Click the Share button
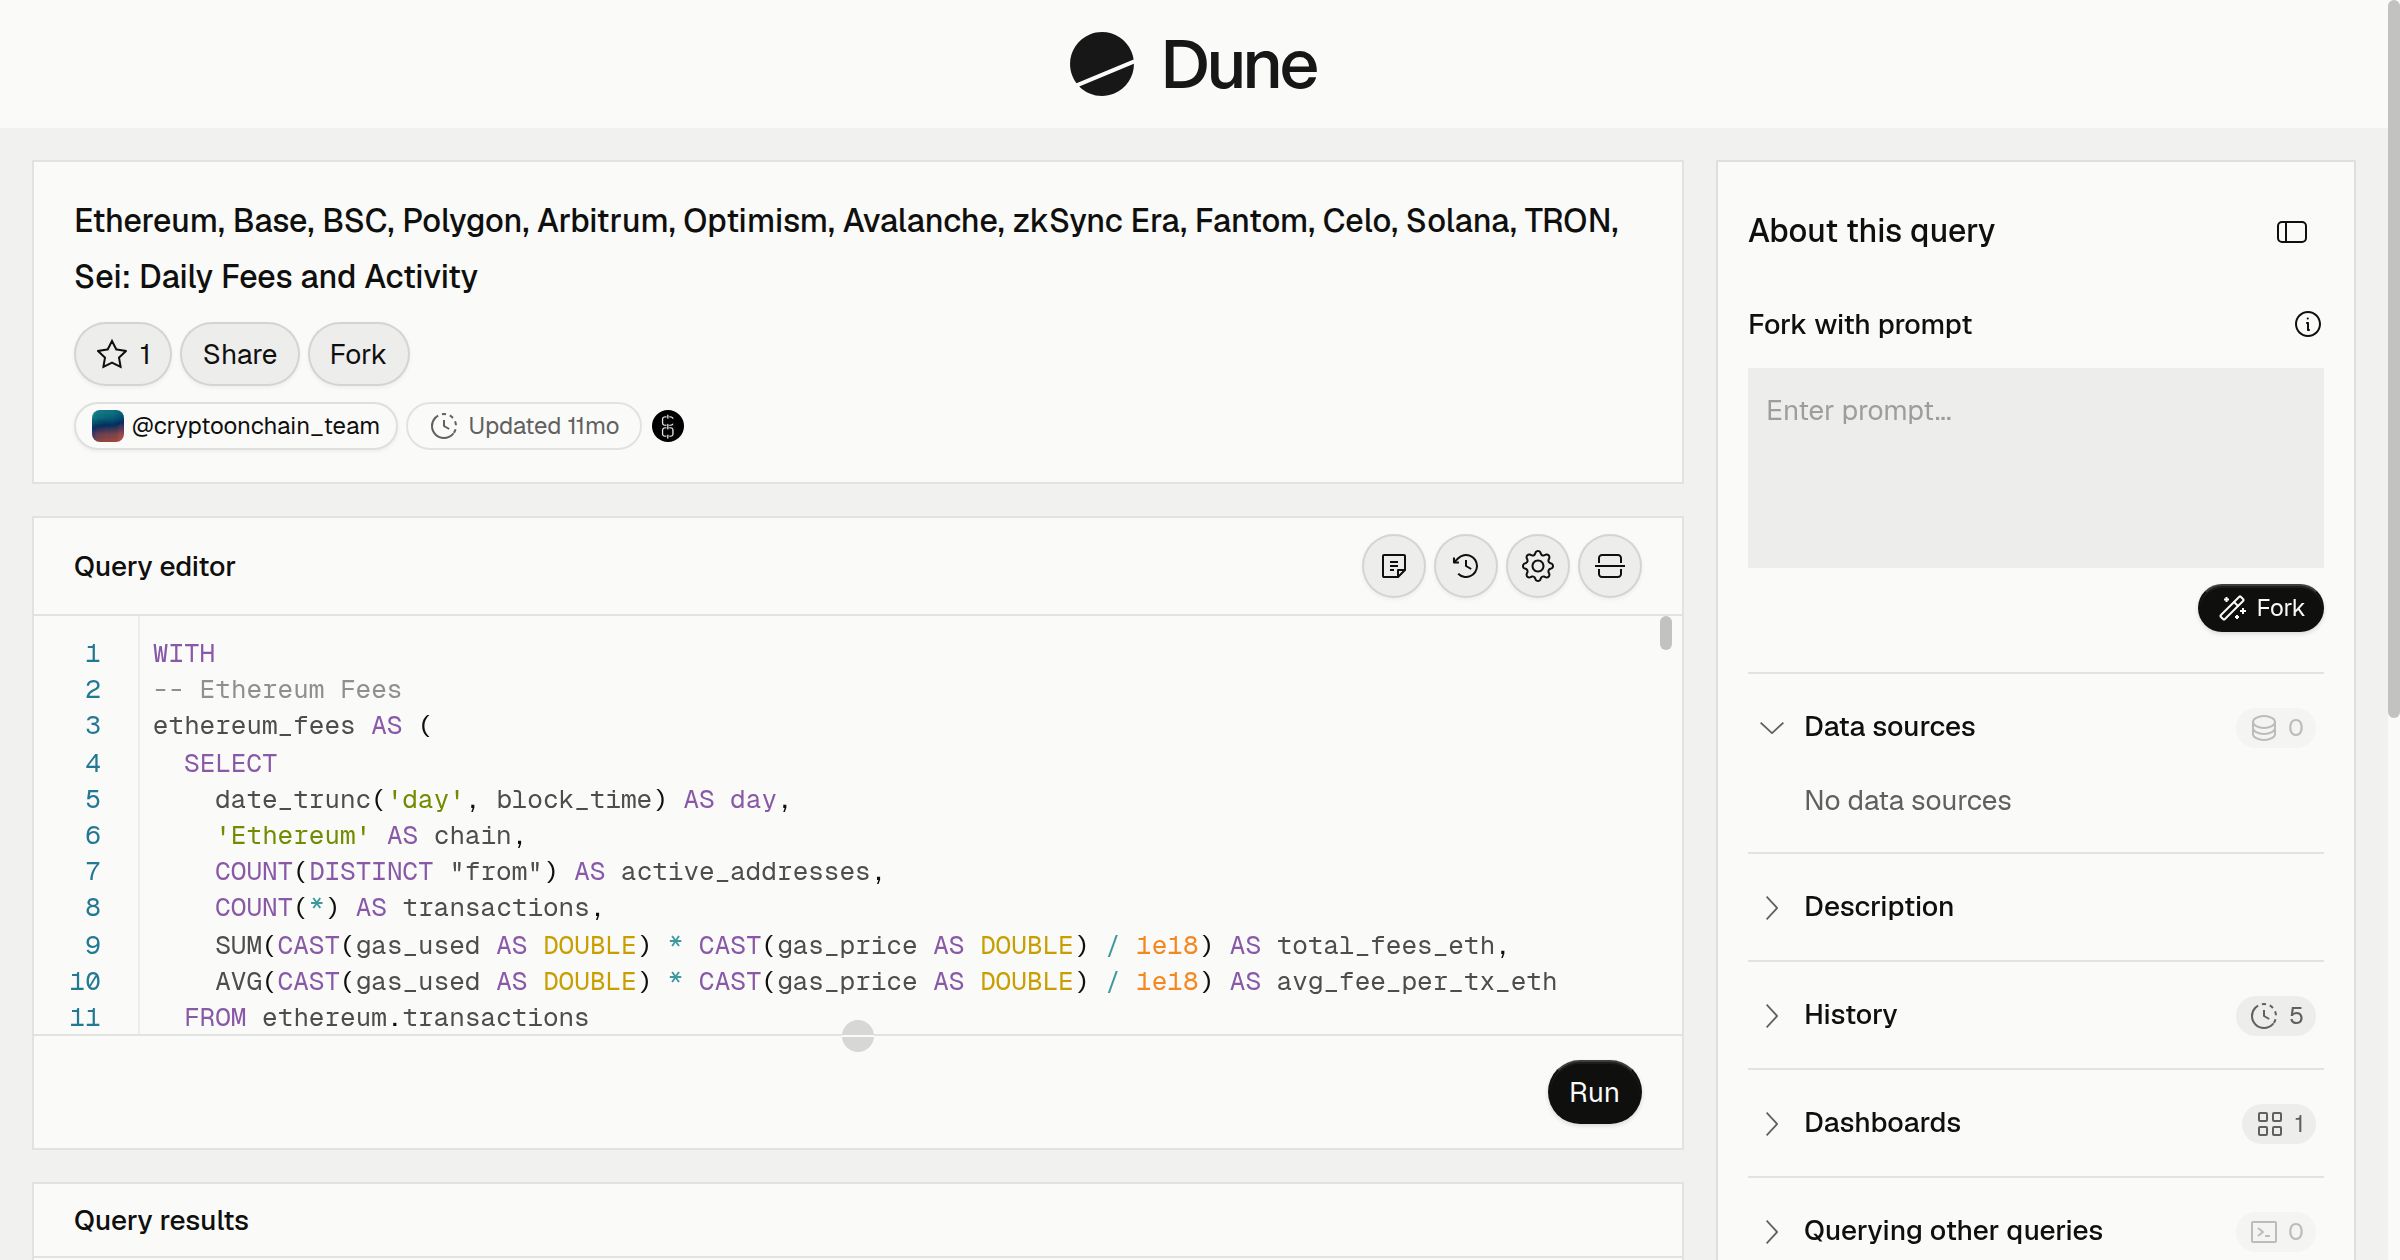Image resolution: width=2400 pixels, height=1260 pixels. click(x=240, y=354)
